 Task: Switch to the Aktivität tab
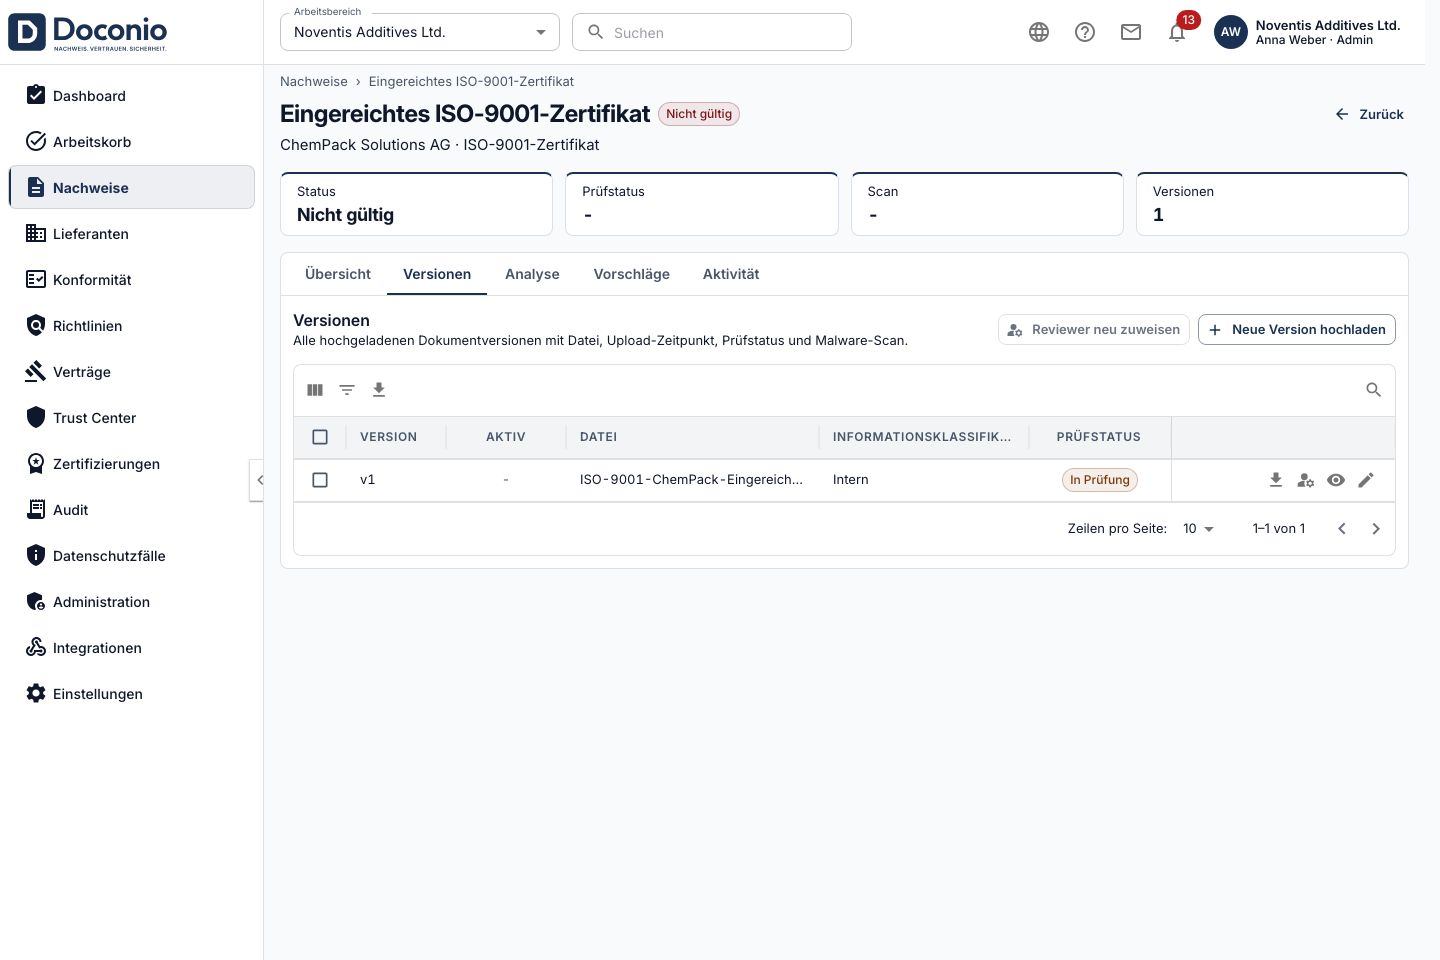[x=731, y=274]
